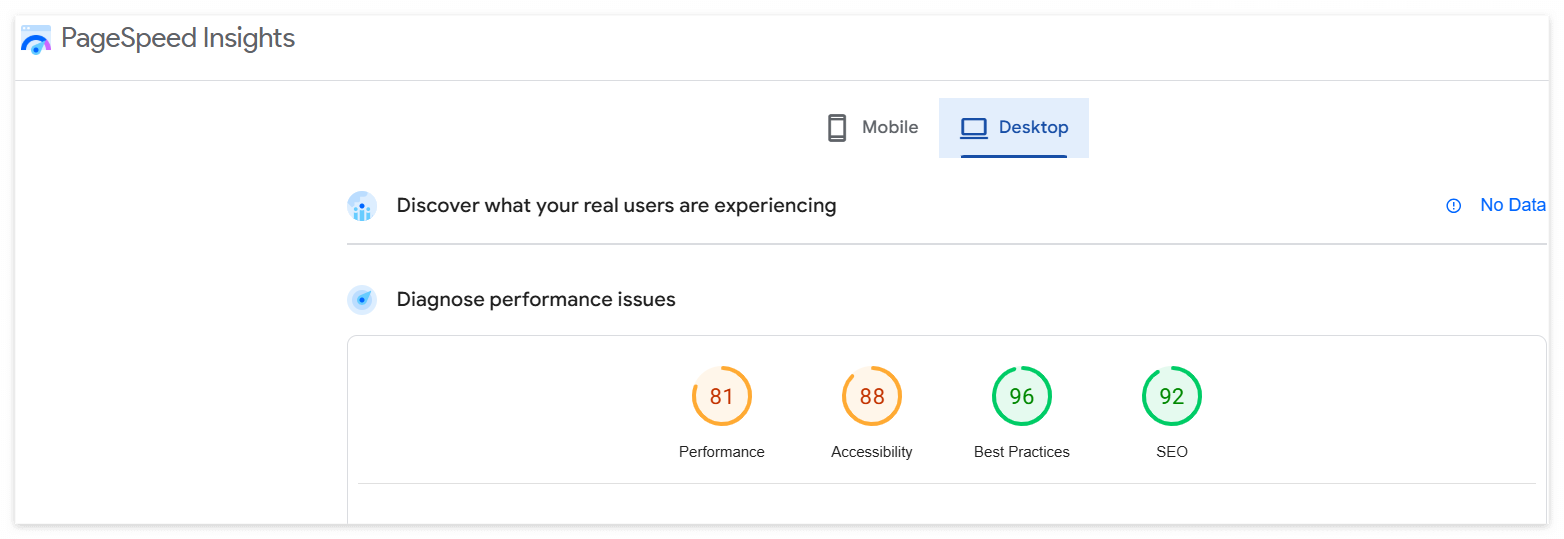Screen dimensions: 1564x539
Task: Click the Accessibility label
Action: [872, 452]
